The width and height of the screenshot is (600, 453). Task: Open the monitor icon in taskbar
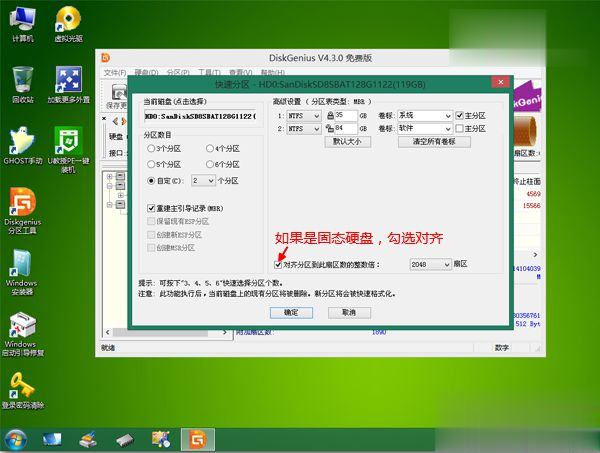(52, 440)
